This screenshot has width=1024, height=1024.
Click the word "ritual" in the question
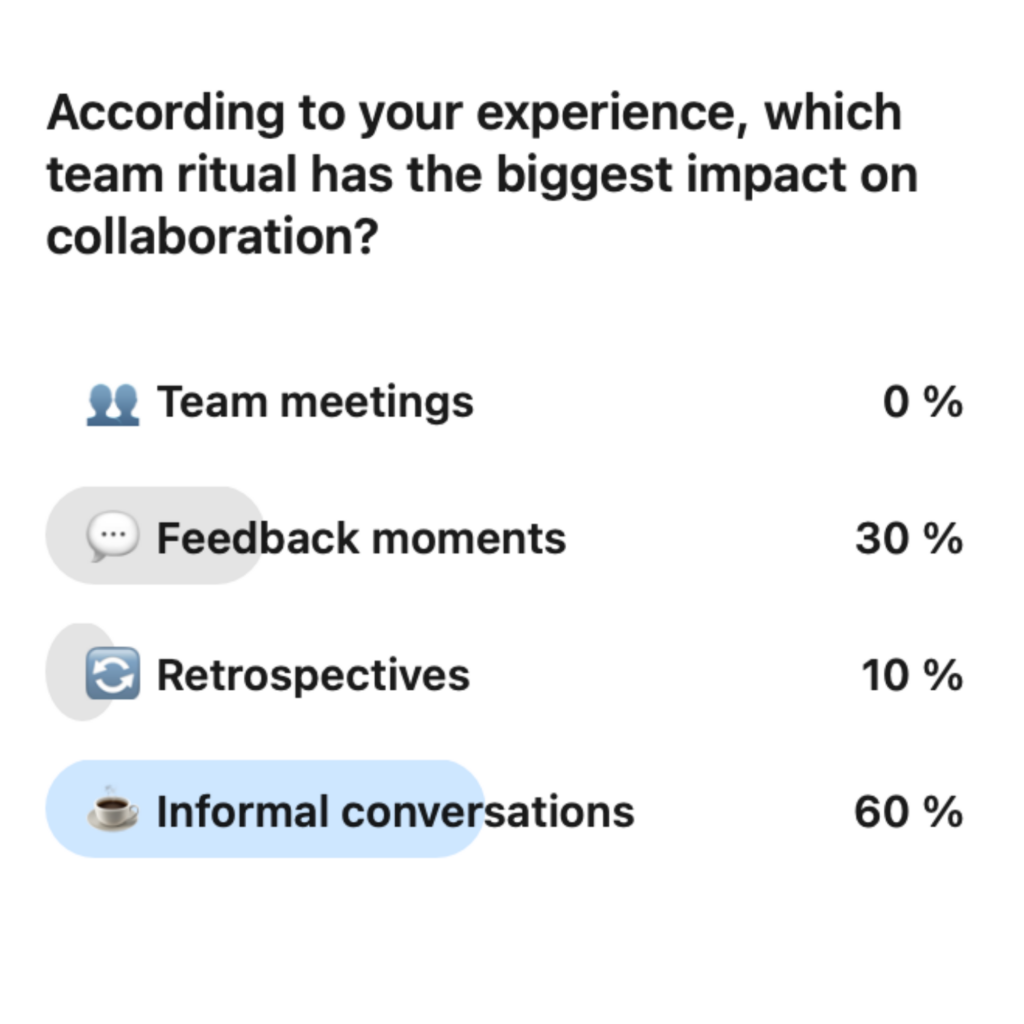pyautogui.click(x=237, y=175)
